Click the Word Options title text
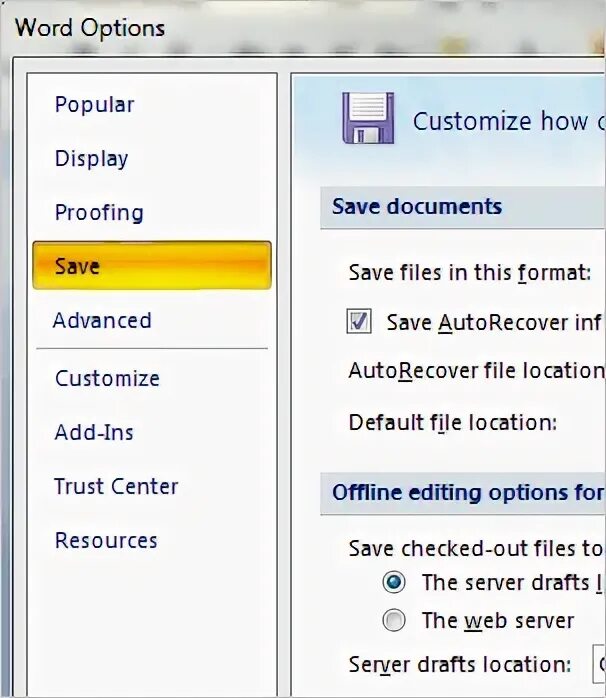The width and height of the screenshot is (606, 698). [x=90, y=28]
